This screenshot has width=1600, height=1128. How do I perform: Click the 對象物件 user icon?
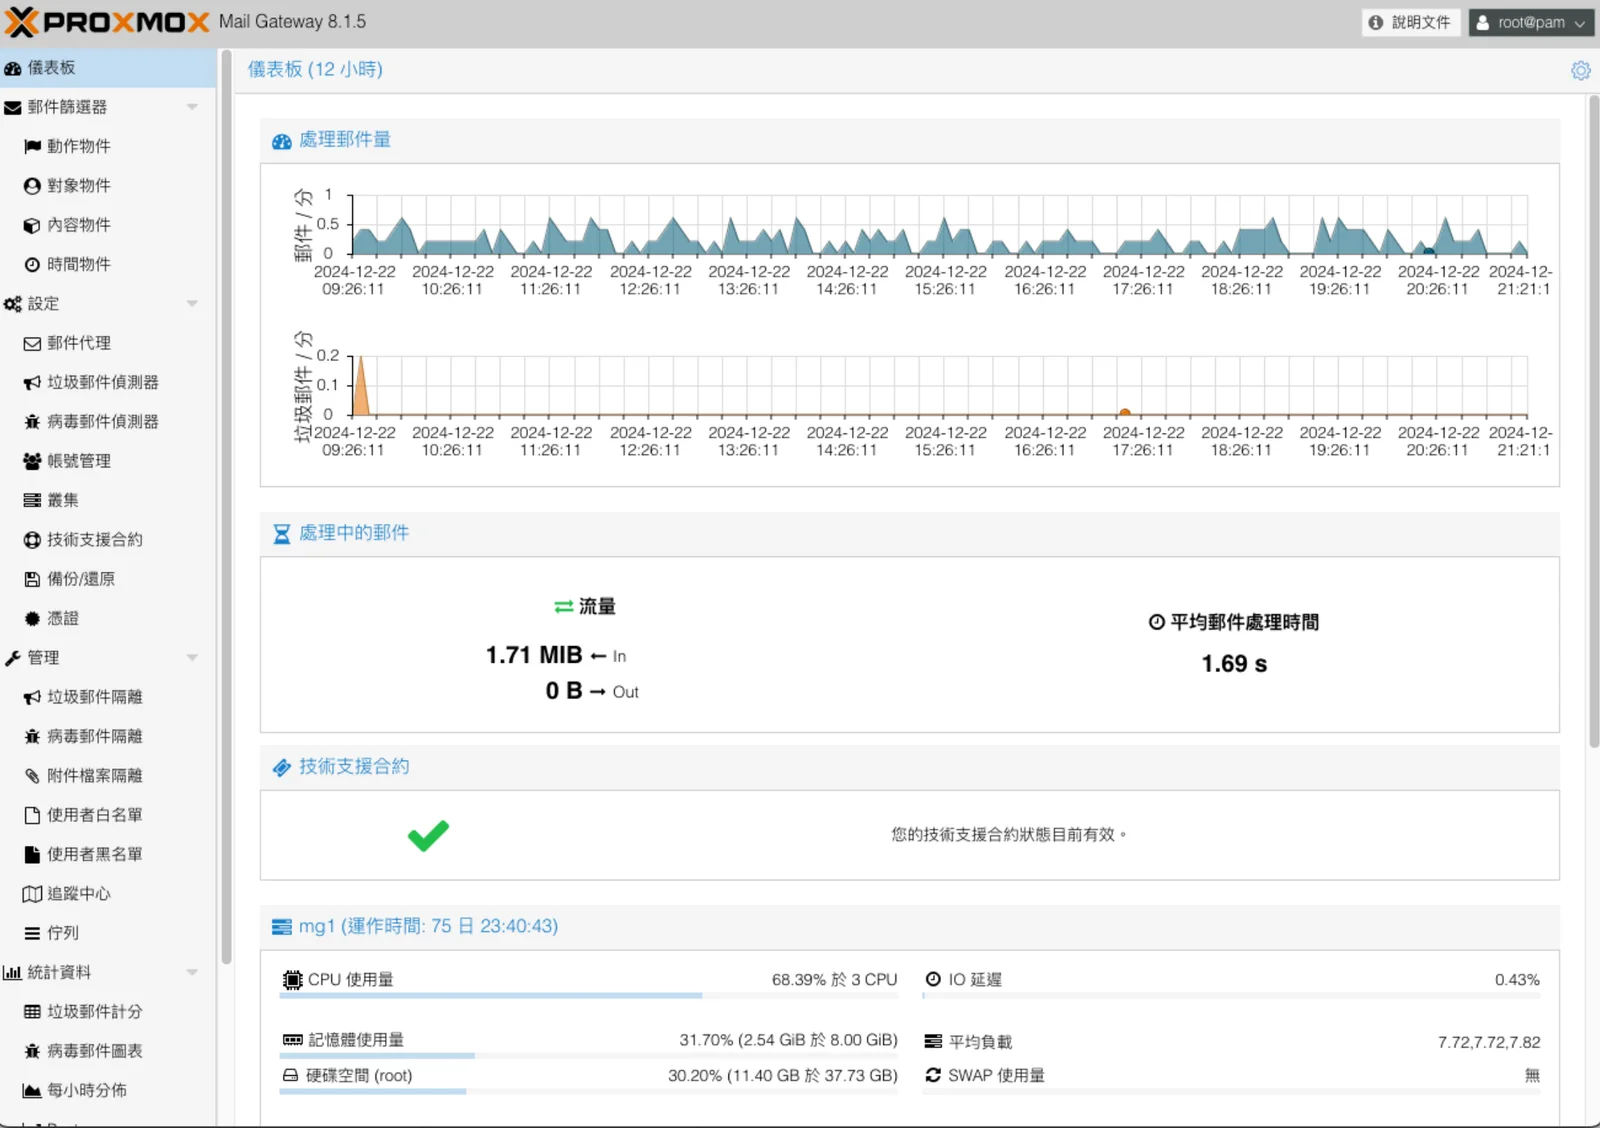(x=32, y=186)
